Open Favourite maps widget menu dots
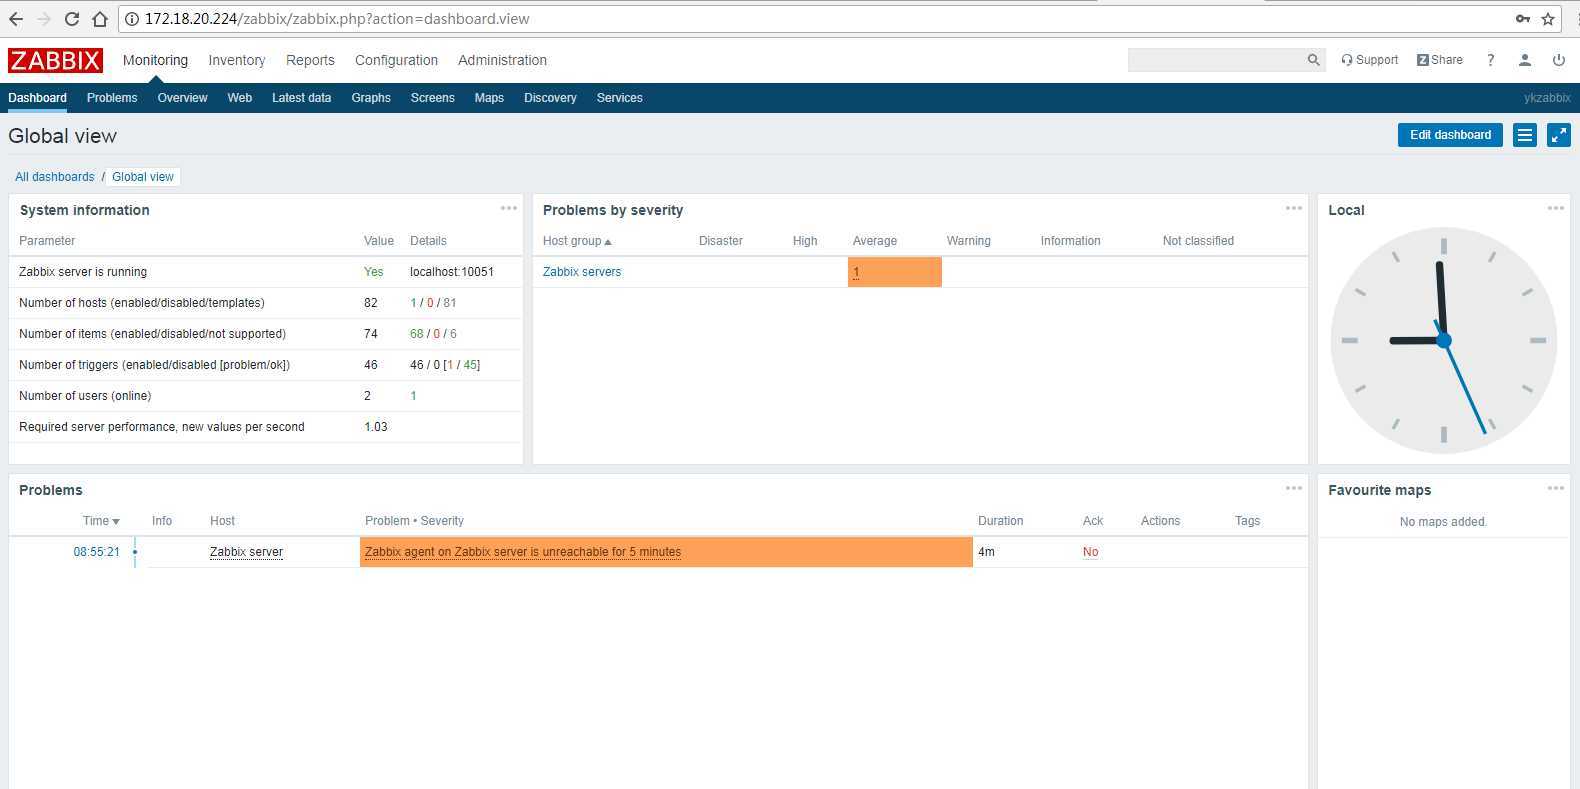1580x789 pixels. [x=1556, y=489]
